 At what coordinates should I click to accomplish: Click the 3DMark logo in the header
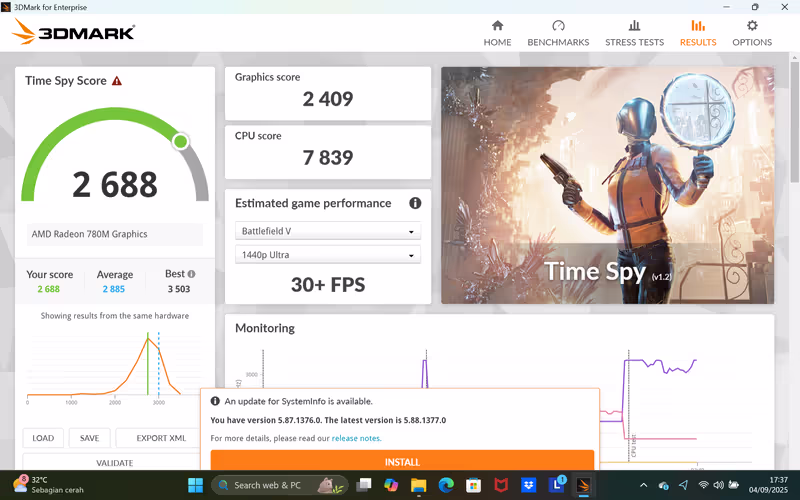74,32
